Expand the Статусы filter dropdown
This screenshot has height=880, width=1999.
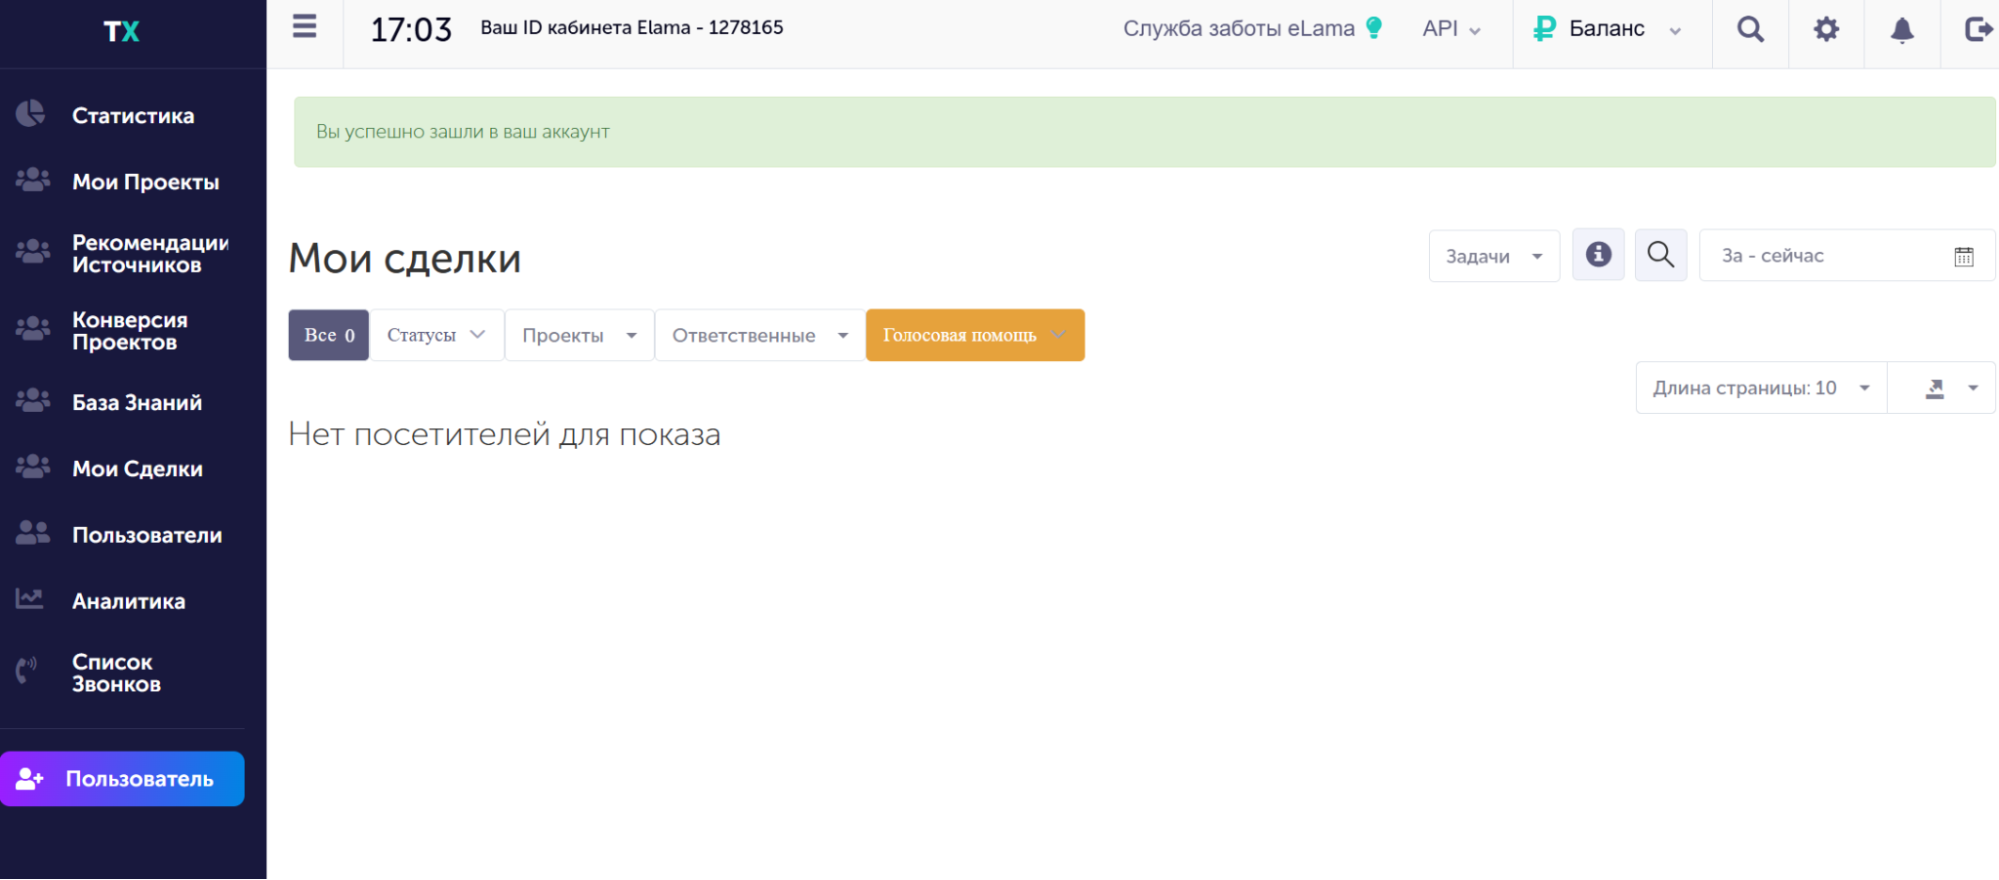pos(436,335)
